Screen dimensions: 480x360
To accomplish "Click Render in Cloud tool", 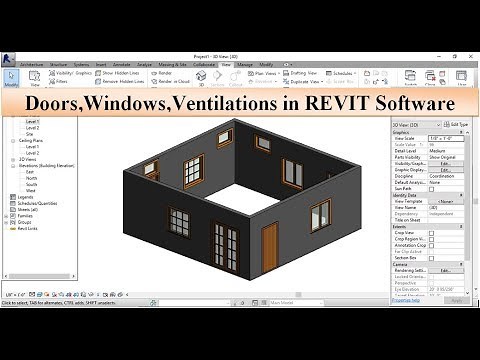I will pyautogui.click(x=170, y=81).
